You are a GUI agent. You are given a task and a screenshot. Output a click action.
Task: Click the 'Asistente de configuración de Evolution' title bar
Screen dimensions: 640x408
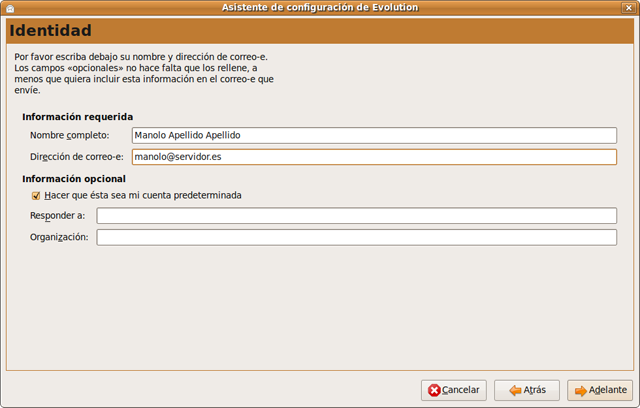pyautogui.click(x=320, y=8)
